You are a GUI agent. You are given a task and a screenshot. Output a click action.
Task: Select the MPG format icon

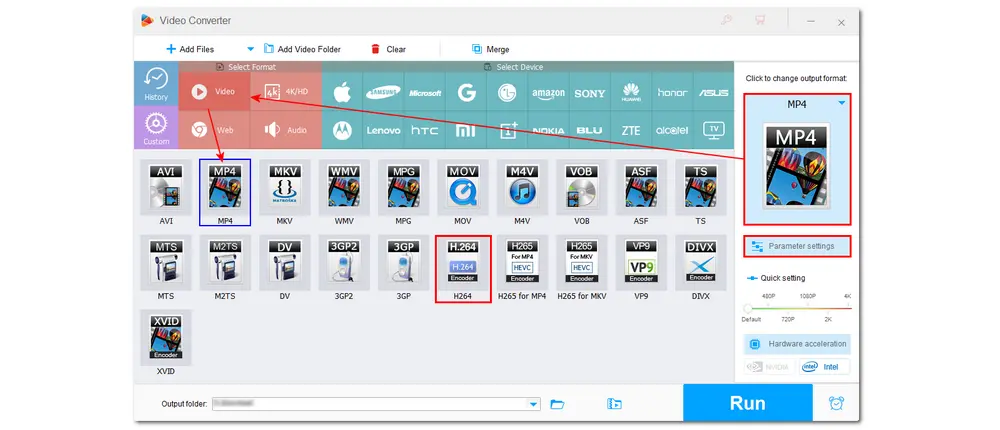[403, 187]
